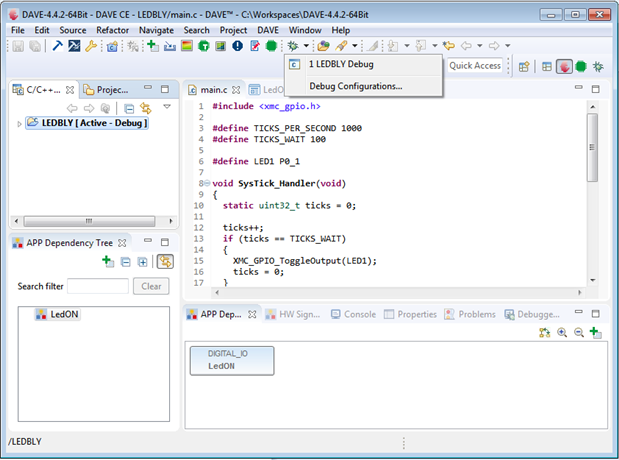Viewport: 619px width, 460px height.
Task: Select 1 LEDBLY Debug from dropdown menu
Action: (x=340, y=65)
